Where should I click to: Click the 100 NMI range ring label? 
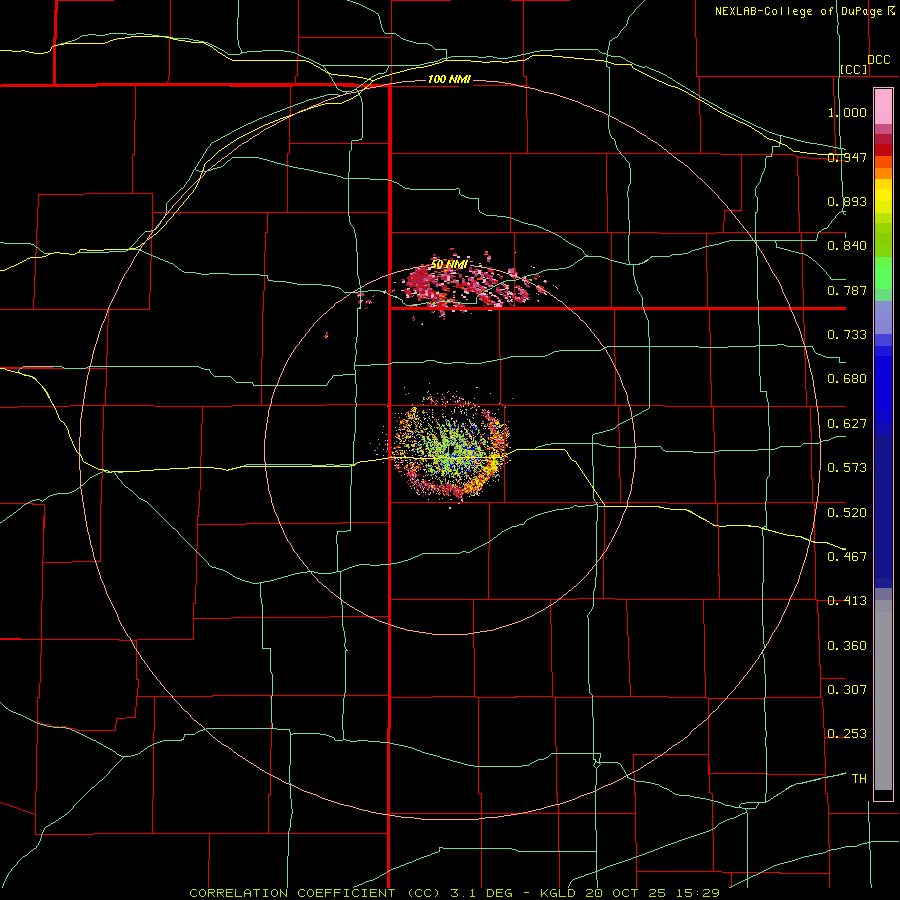[x=449, y=79]
